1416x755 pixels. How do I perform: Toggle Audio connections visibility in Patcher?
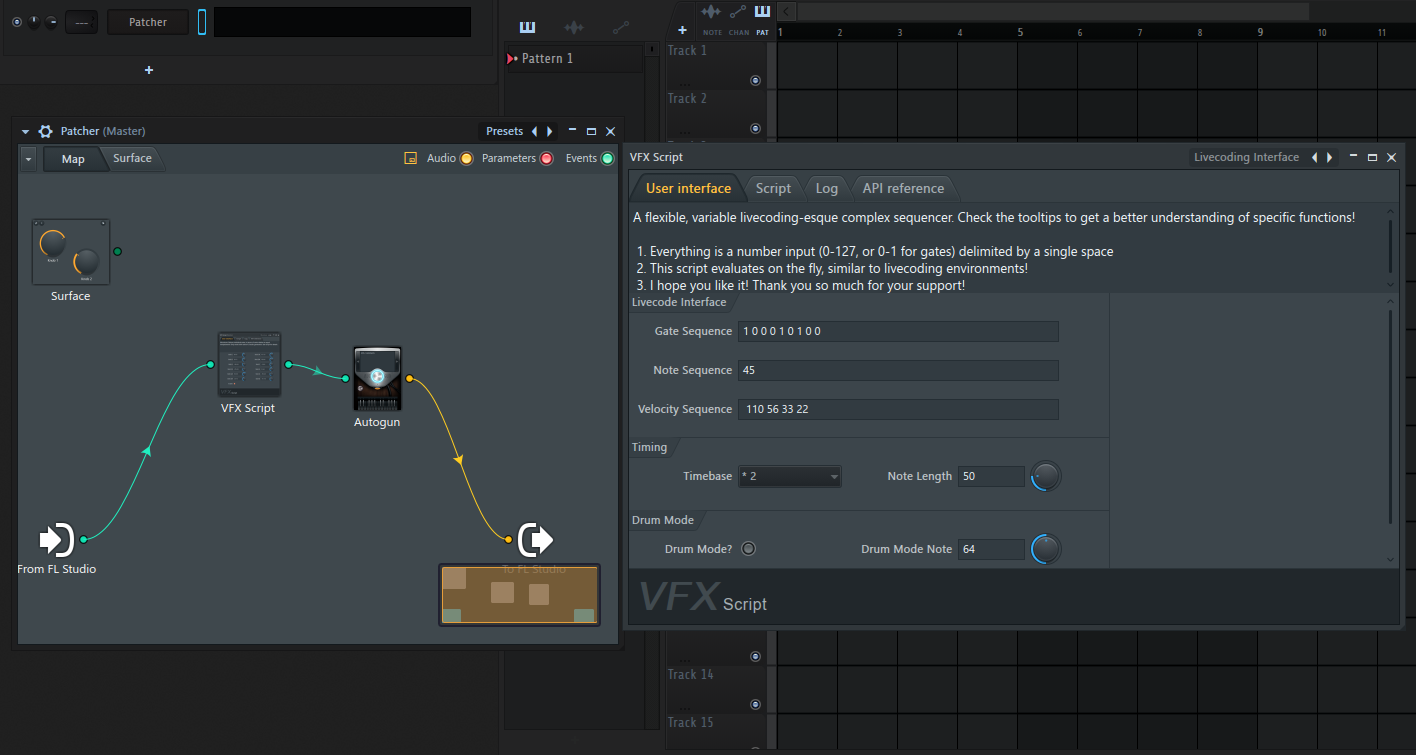466,158
